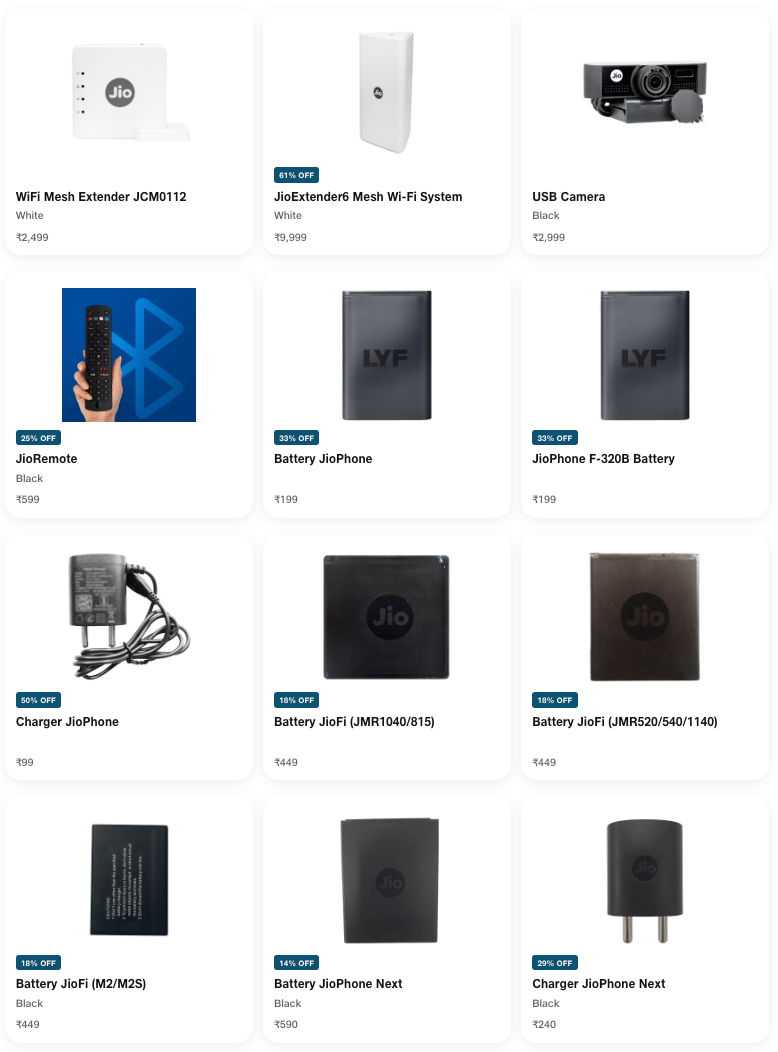This screenshot has height=1052, width=778.
Task: Click the Battery JioFi (JMR1040/815) image
Action: [387, 617]
